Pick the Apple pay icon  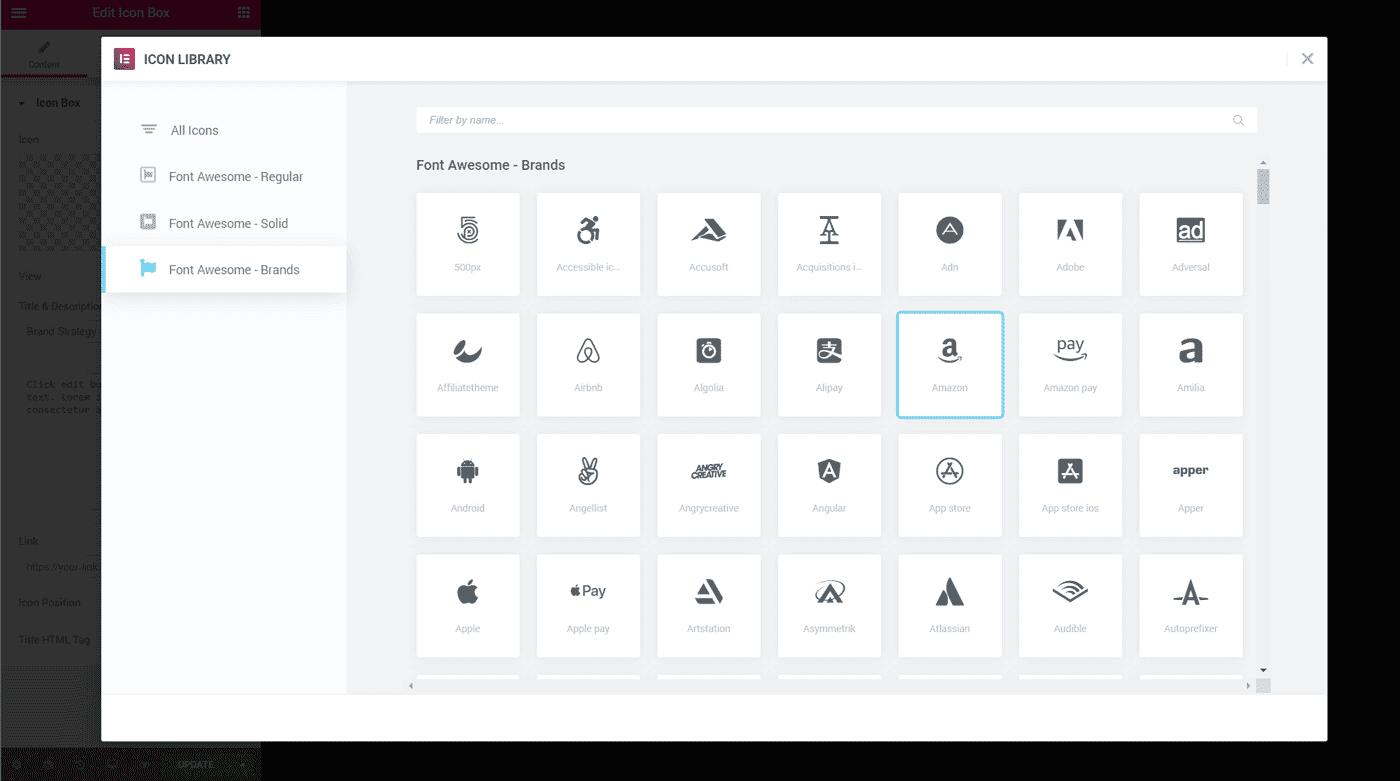click(588, 606)
